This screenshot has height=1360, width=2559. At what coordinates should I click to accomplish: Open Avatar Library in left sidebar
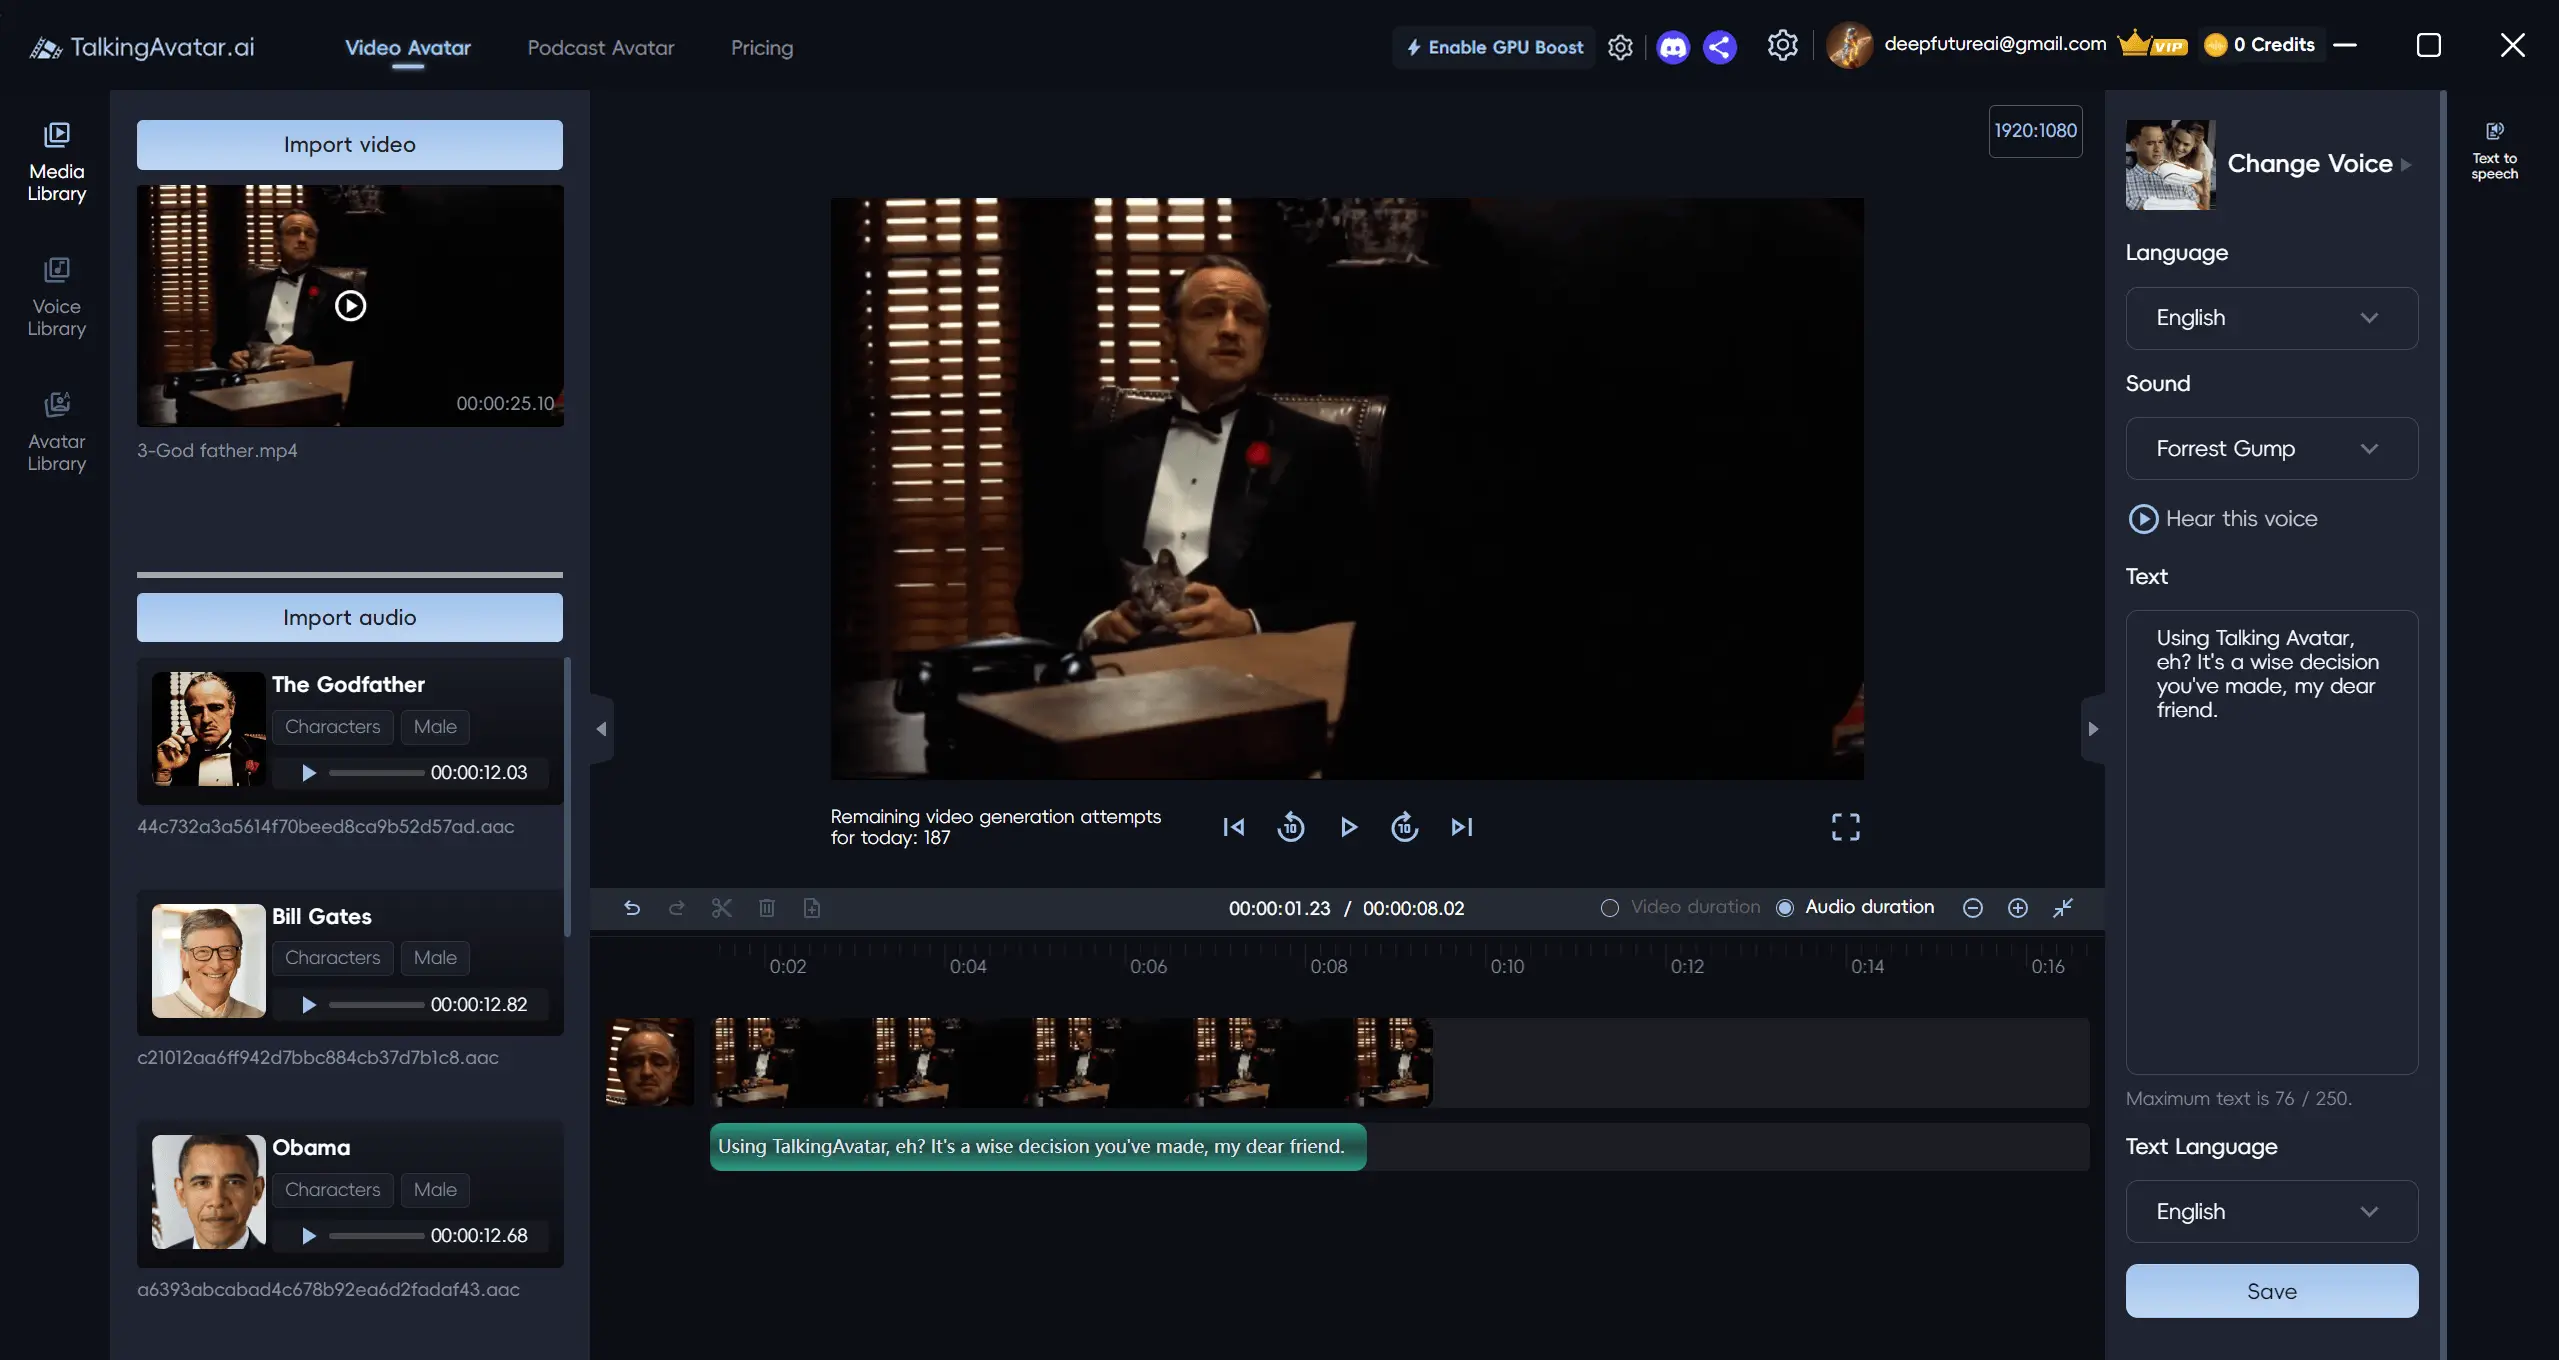(57, 432)
